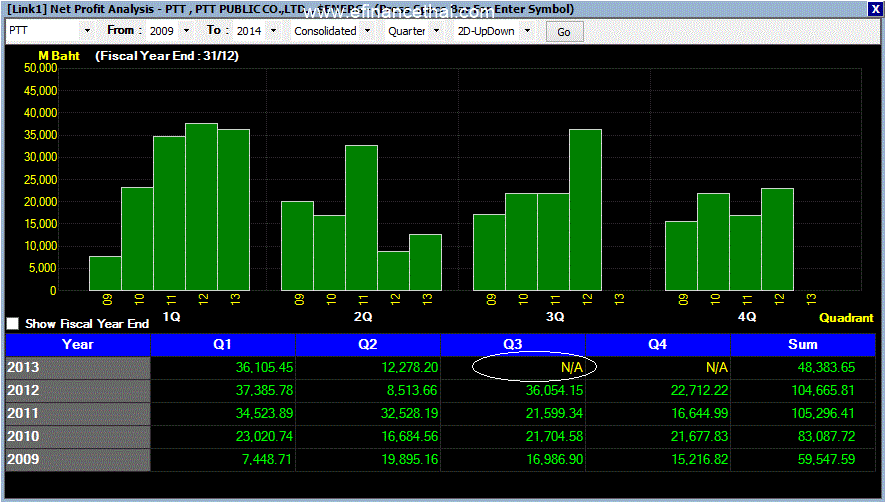Click the 83,087.72 sum cell
Image resolution: width=886 pixels, height=503 pixels.
(803, 437)
